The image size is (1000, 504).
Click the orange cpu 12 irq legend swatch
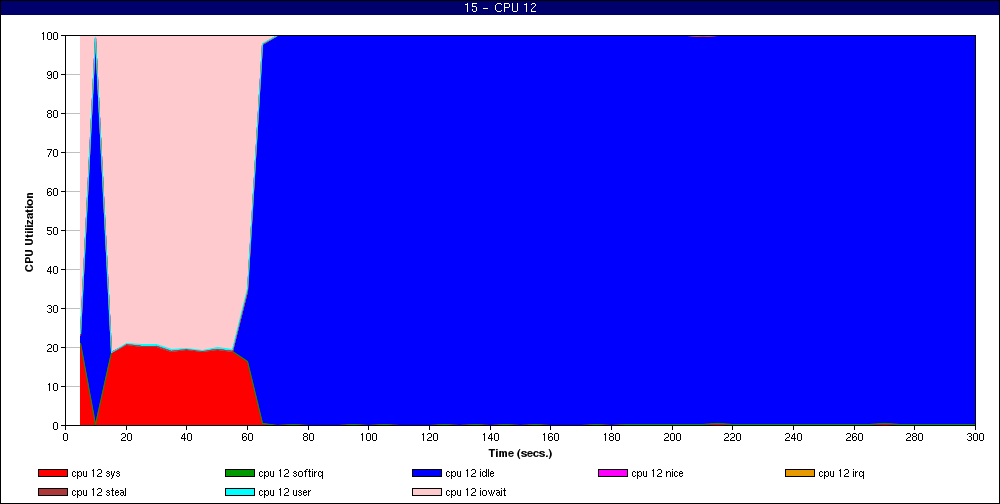(x=800, y=473)
